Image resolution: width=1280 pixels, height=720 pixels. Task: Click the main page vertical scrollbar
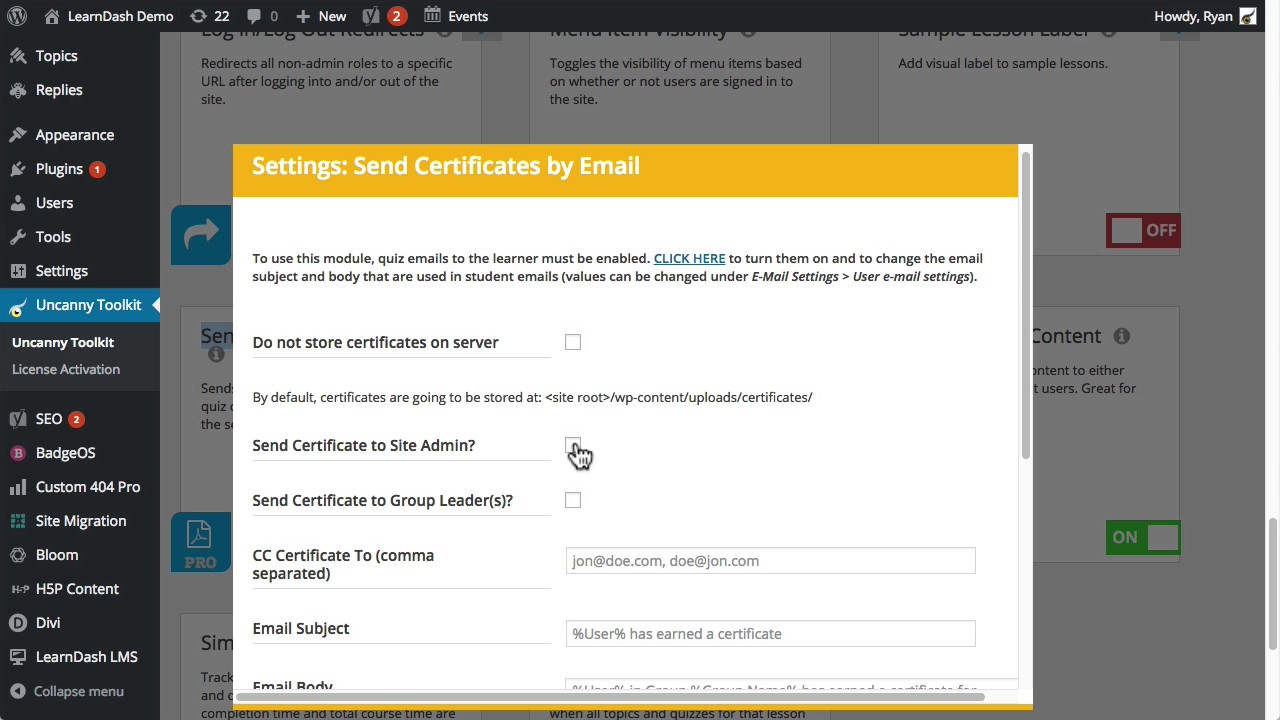coord(1272,585)
